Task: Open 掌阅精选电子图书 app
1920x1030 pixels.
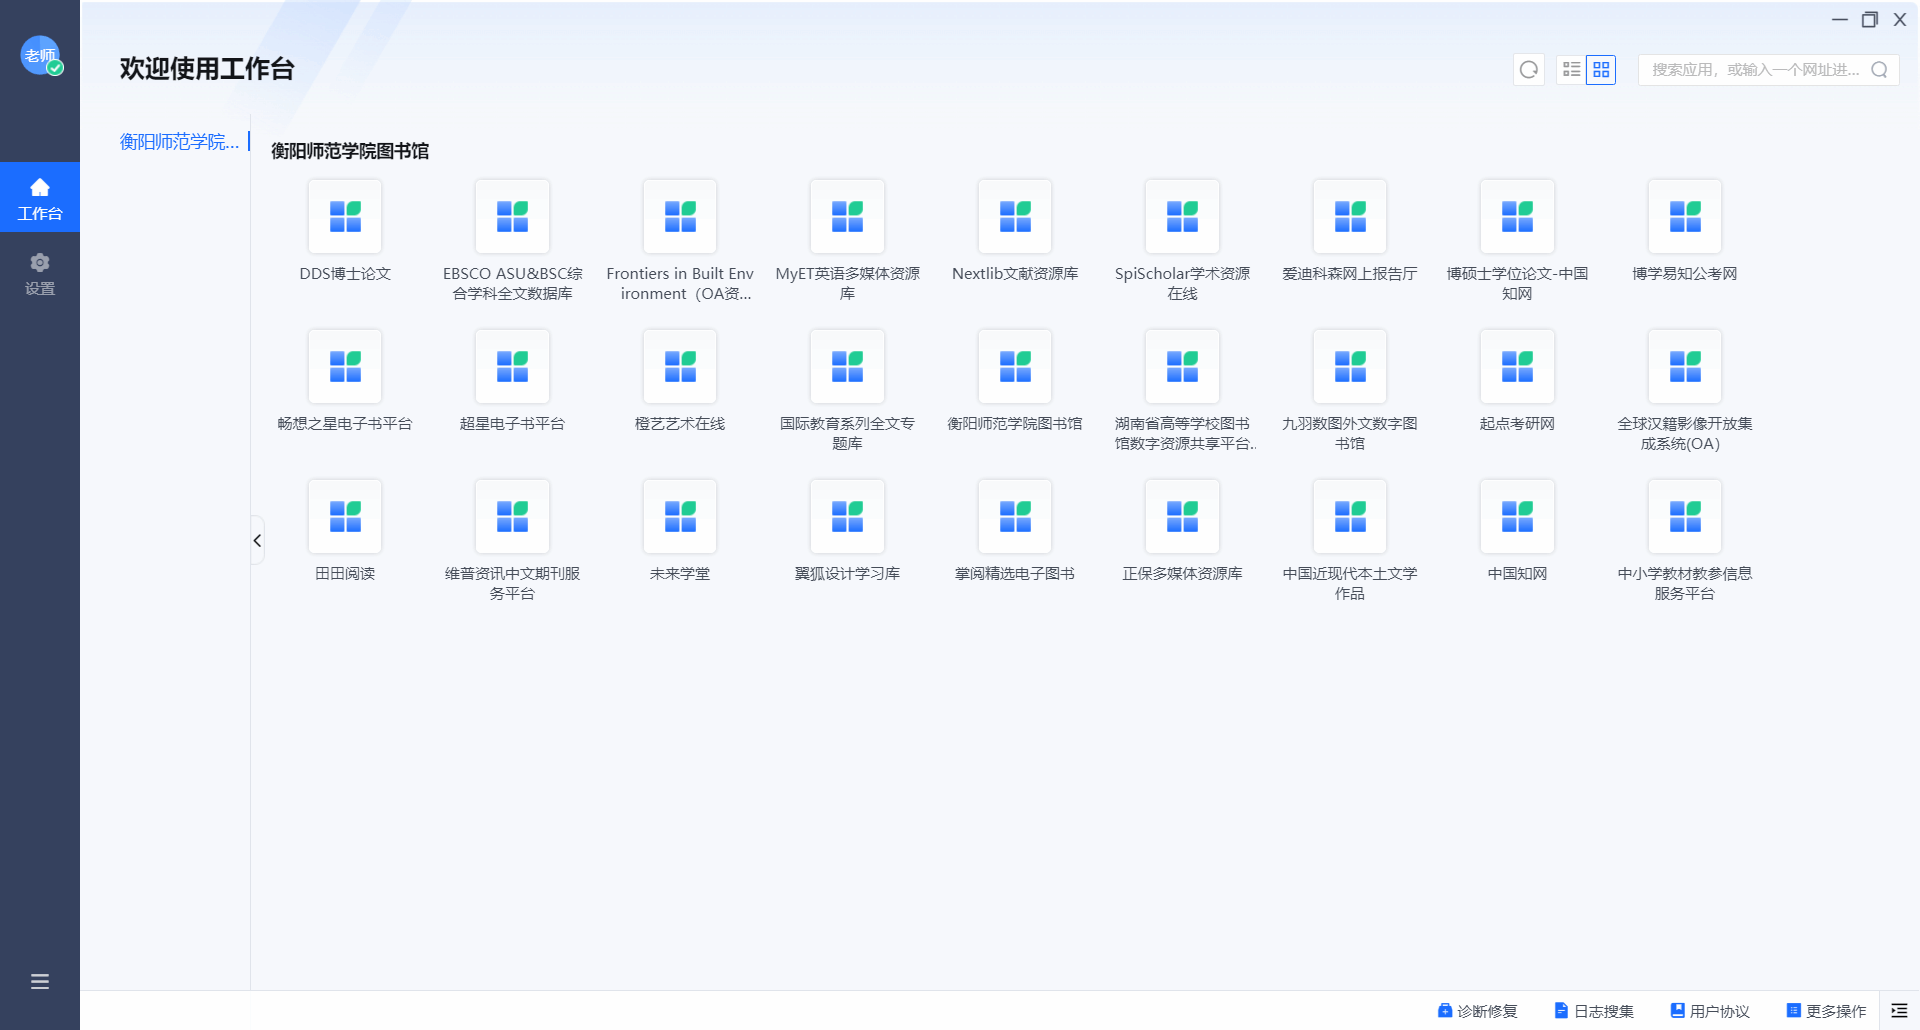Action: click(1015, 516)
